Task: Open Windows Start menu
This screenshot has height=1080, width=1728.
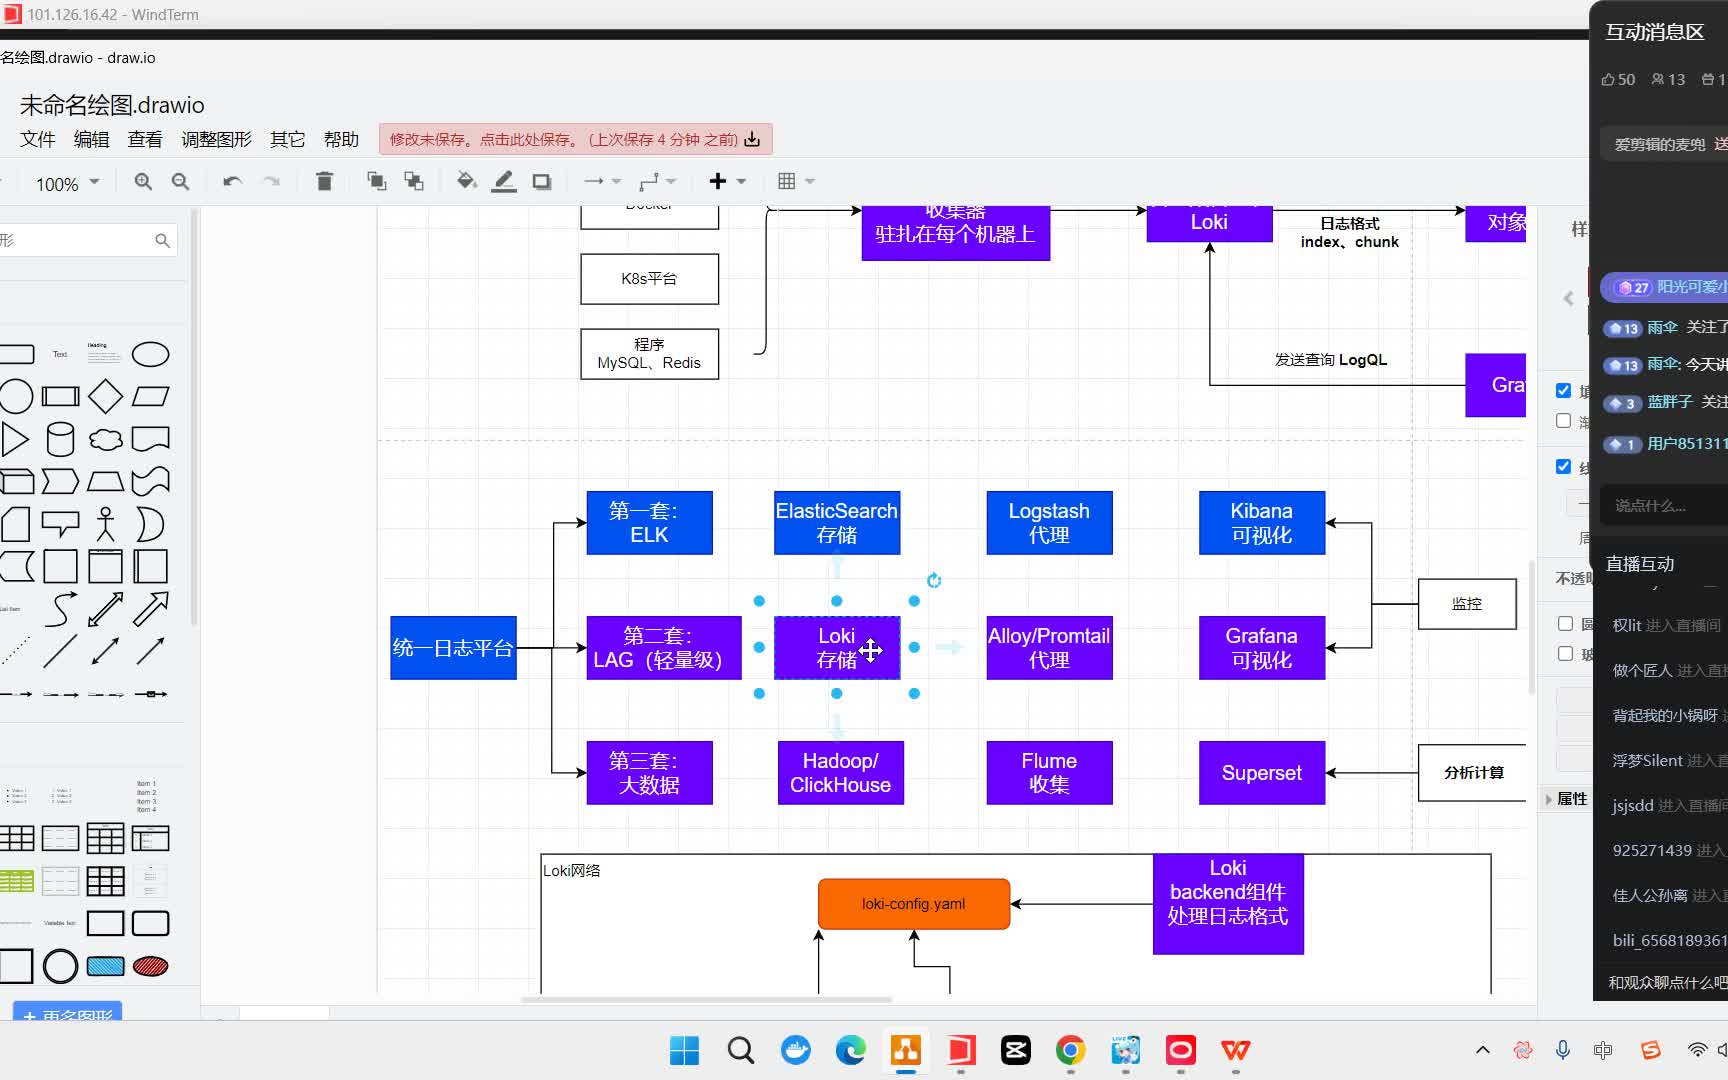Action: pos(685,1050)
